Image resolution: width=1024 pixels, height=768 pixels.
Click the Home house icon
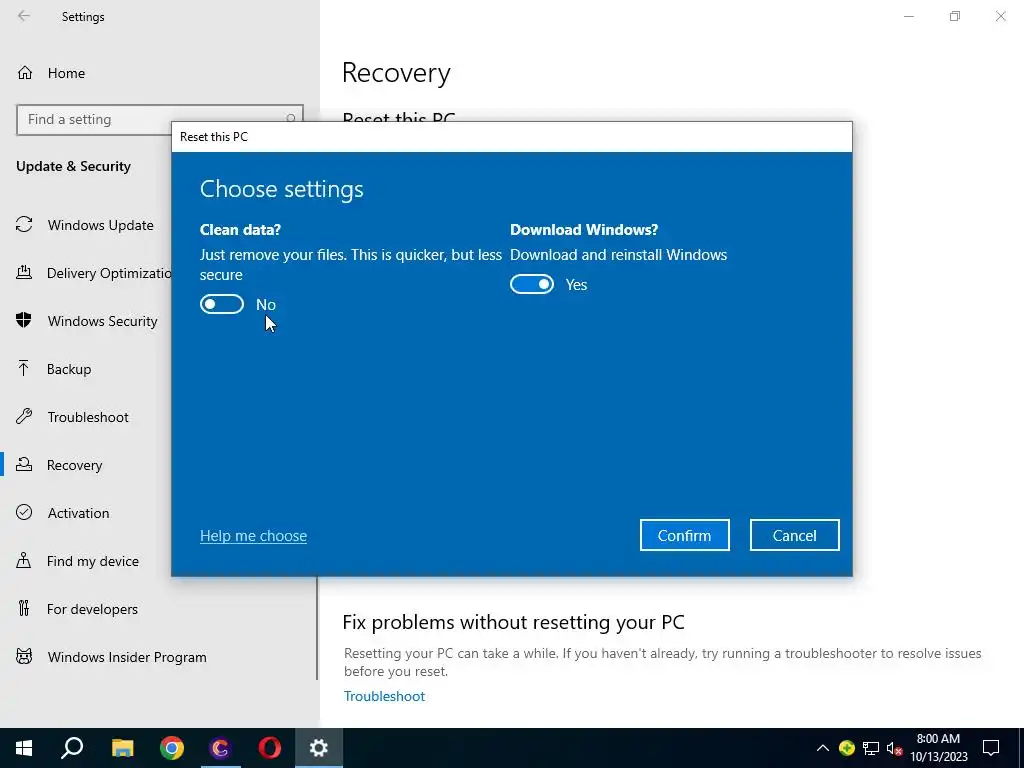[25, 73]
